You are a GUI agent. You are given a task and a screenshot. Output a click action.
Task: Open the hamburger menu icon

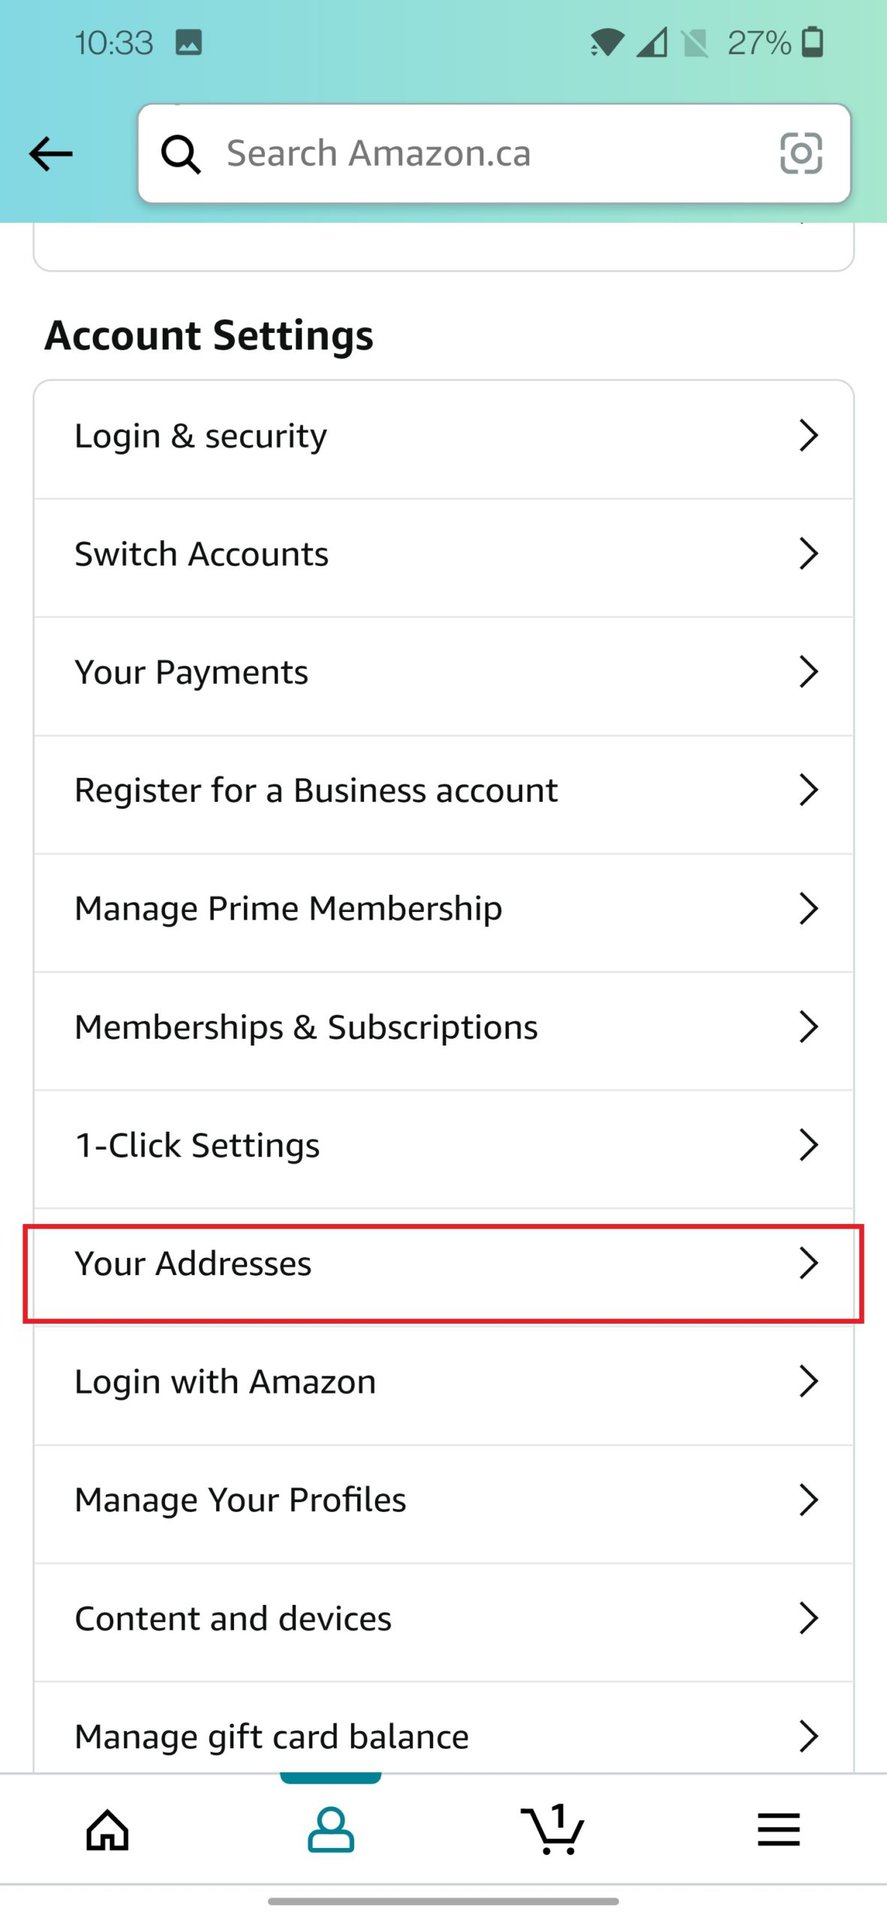tap(778, 1830)
